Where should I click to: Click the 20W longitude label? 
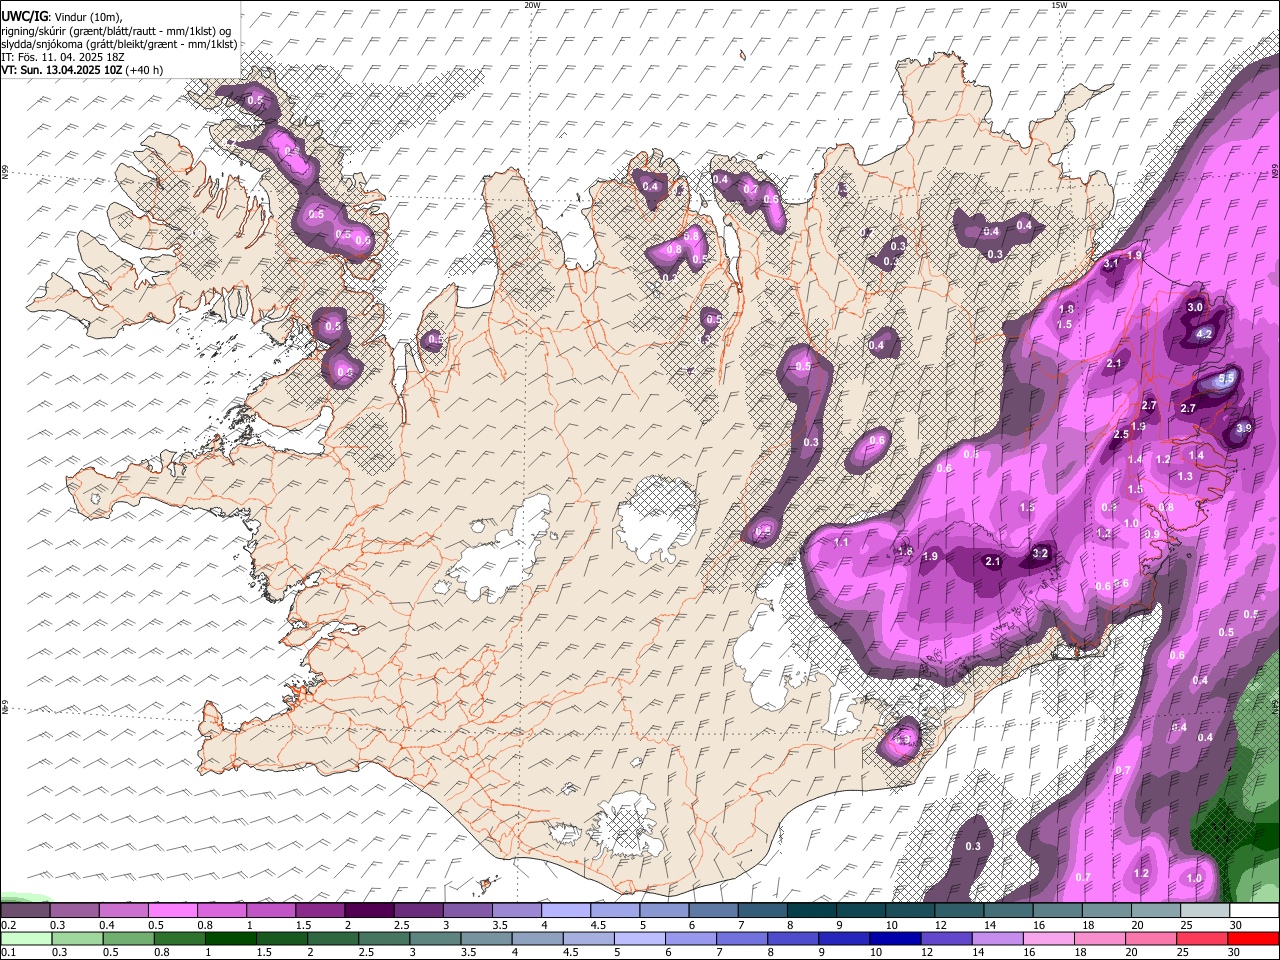click(x=532, y=5)
